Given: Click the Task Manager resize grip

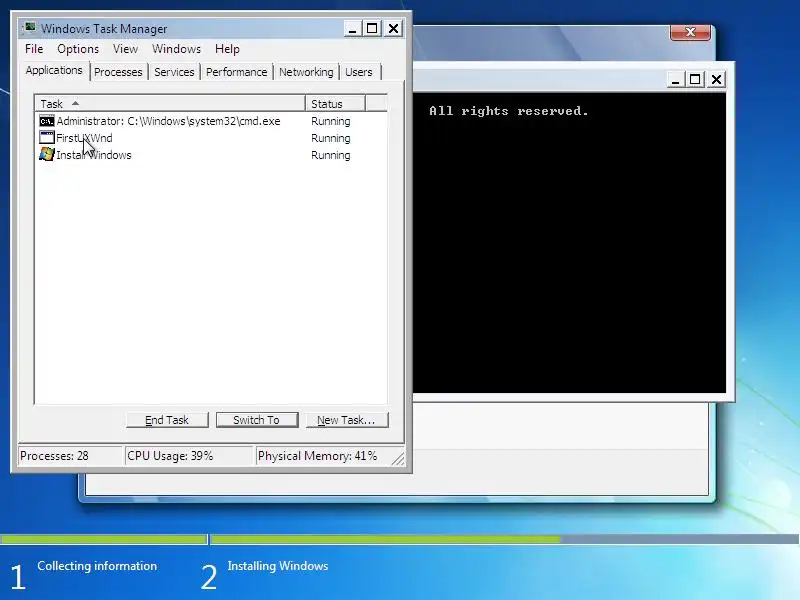Looking at the screenshot, I should pyautogui.click(x=397, y=459).
